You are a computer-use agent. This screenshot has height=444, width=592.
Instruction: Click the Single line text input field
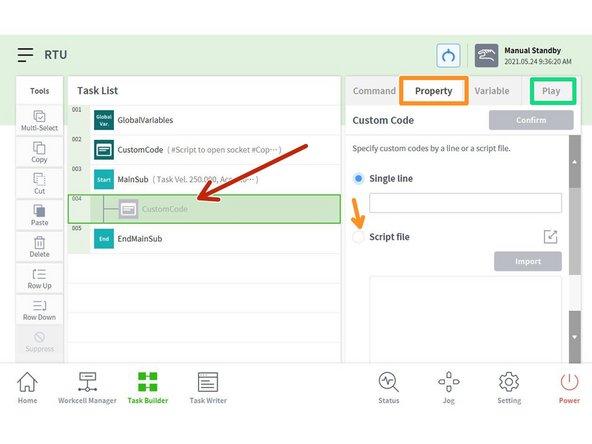pyautogui.click(x=465, y=203)
